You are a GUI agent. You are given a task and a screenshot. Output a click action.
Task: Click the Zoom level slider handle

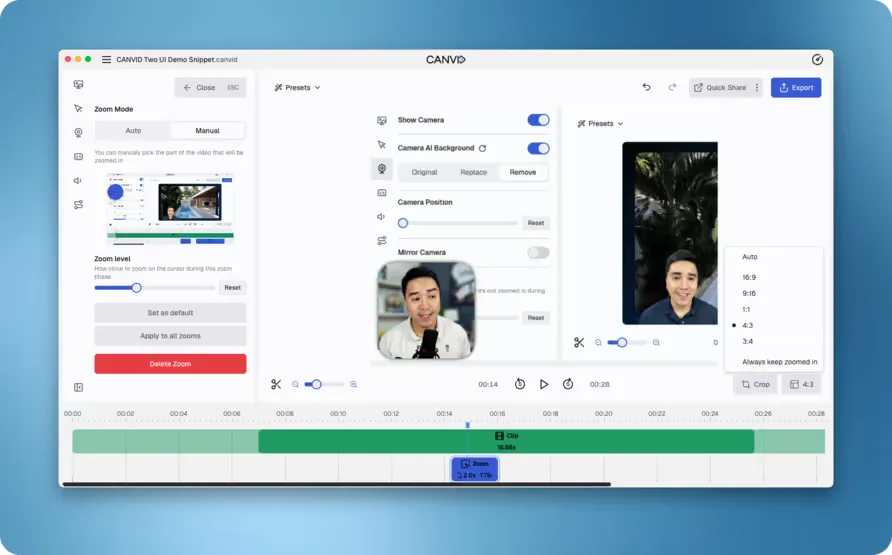point(137,288)
